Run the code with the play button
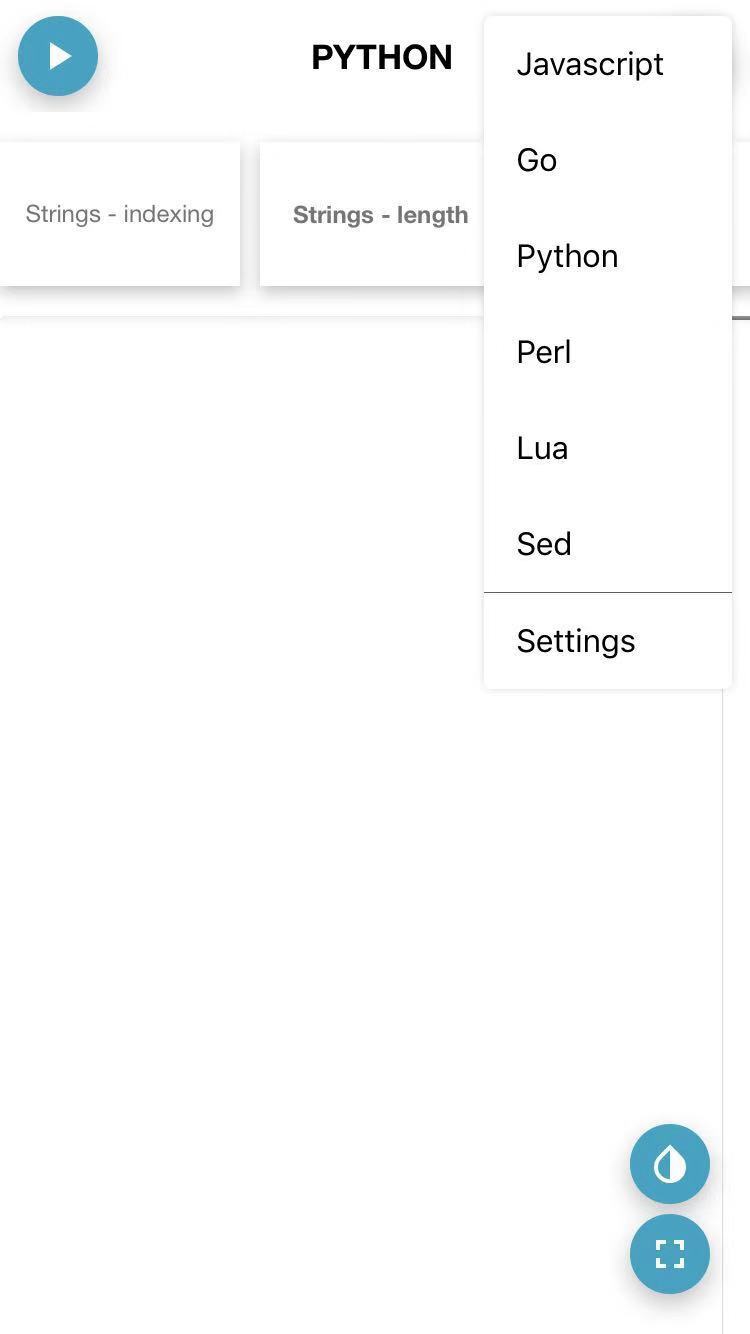Screen dimensions: 750x1334 (x=58, y=56)
